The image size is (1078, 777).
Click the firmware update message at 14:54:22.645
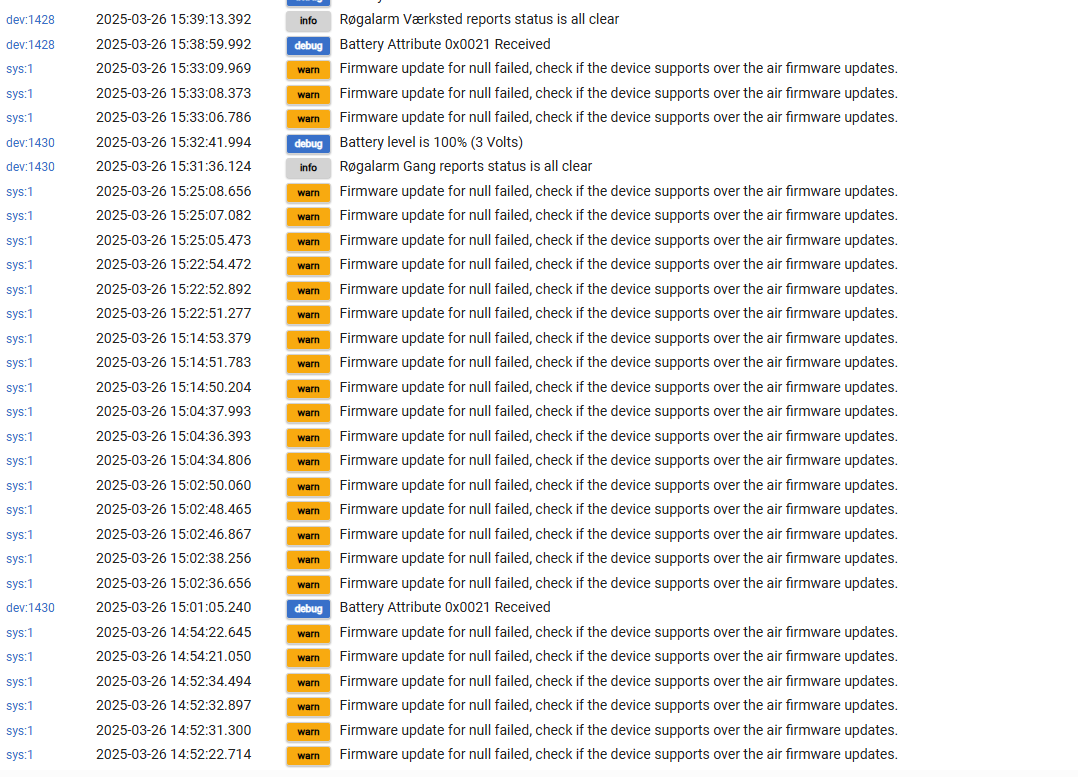click(x=618, y=632)
